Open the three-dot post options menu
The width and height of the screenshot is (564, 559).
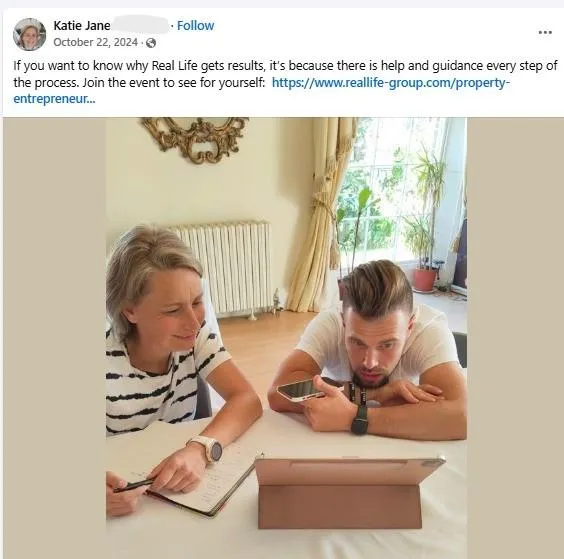click(x=545, y=32)
